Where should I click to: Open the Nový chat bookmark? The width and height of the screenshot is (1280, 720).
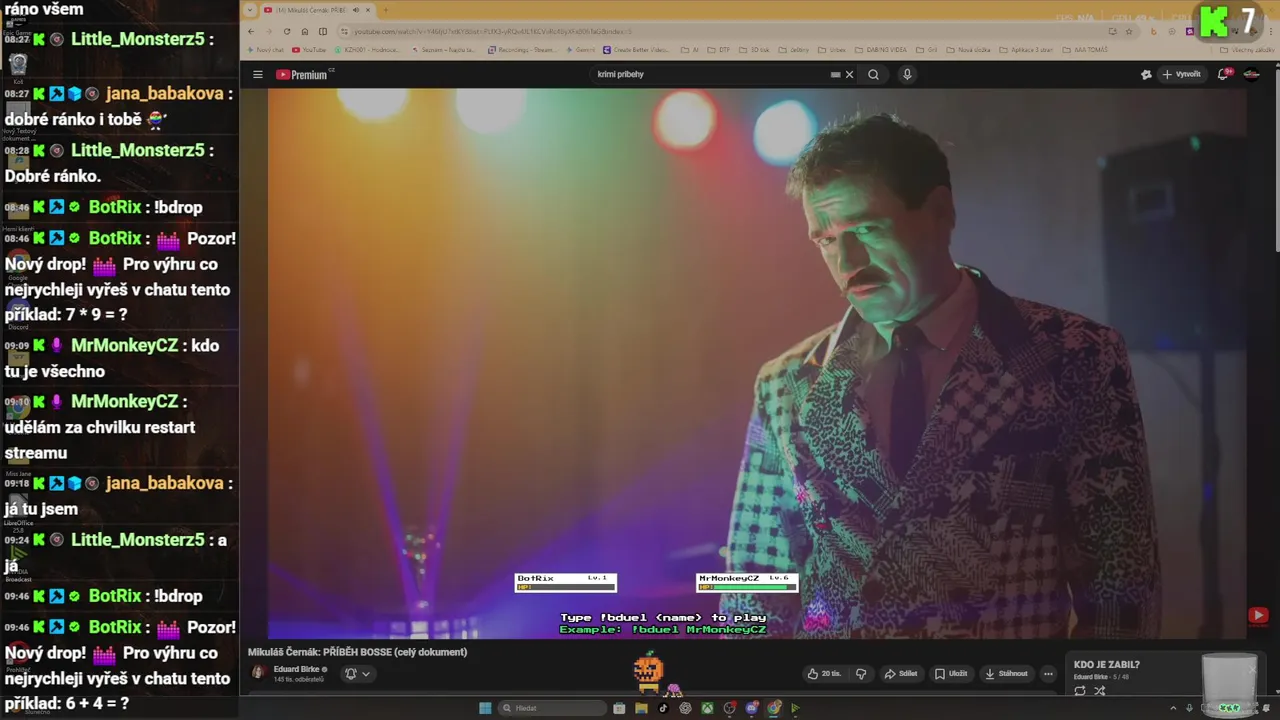coord(265,49)
